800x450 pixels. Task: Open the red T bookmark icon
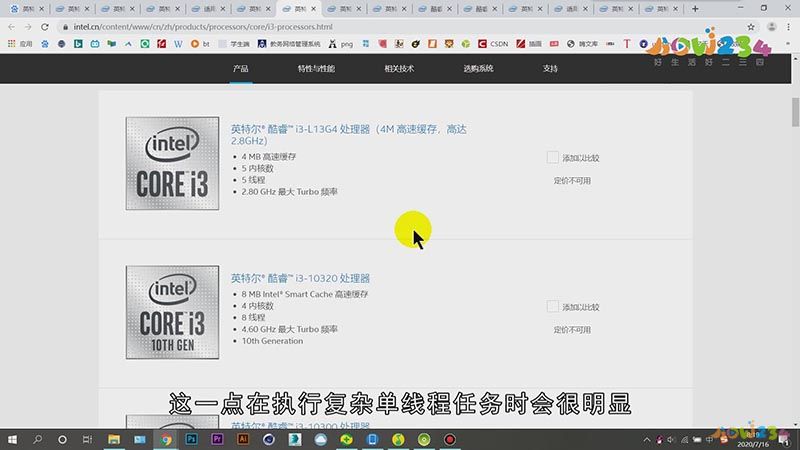pos(627,44)
